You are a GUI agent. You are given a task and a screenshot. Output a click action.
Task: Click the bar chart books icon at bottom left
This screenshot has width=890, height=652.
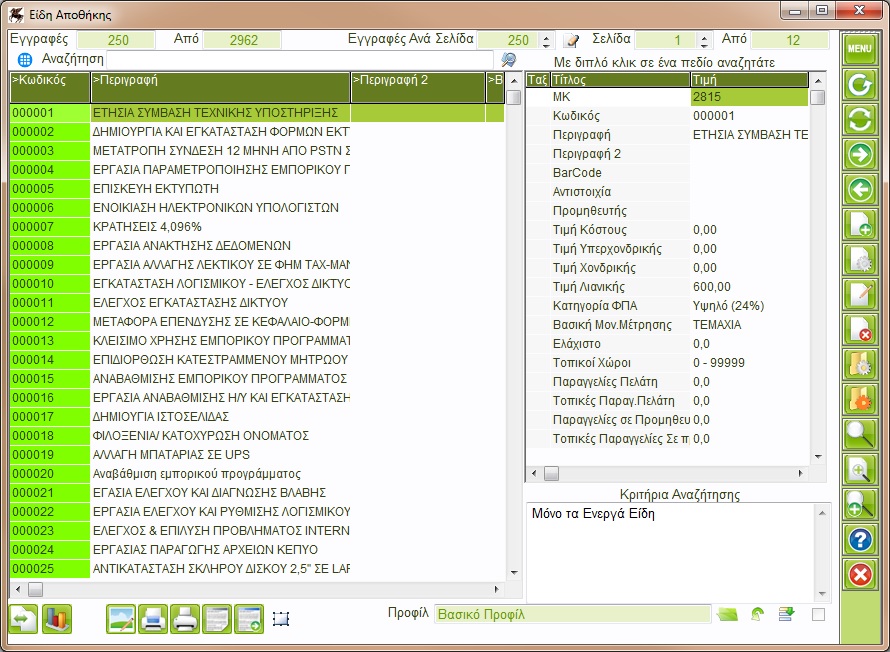(x=59, y=619)
